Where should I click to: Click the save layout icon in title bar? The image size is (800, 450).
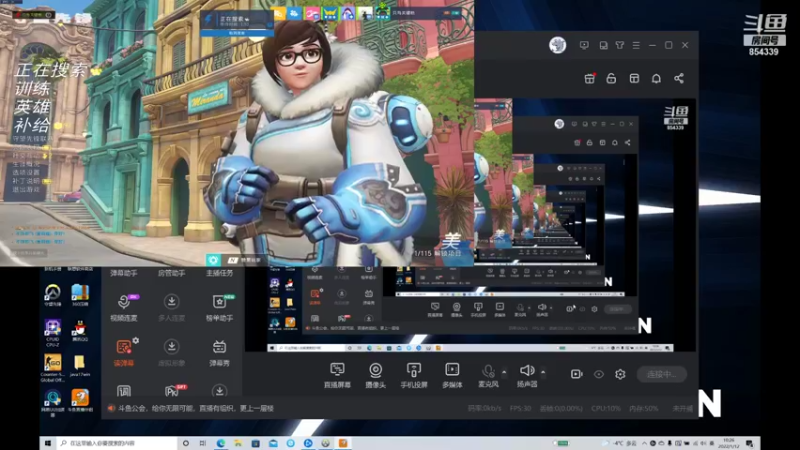[x=604, y=45]
